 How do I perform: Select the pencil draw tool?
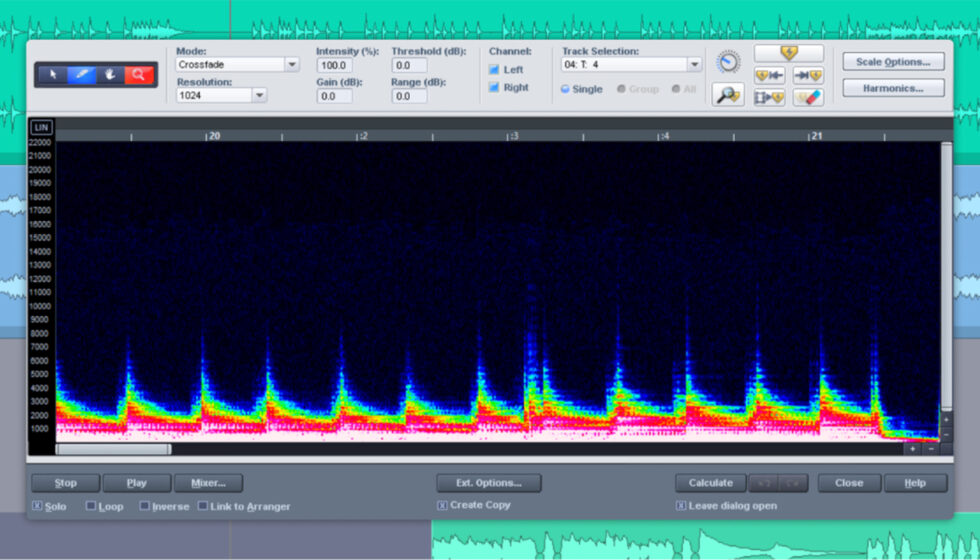coord(82,75)
